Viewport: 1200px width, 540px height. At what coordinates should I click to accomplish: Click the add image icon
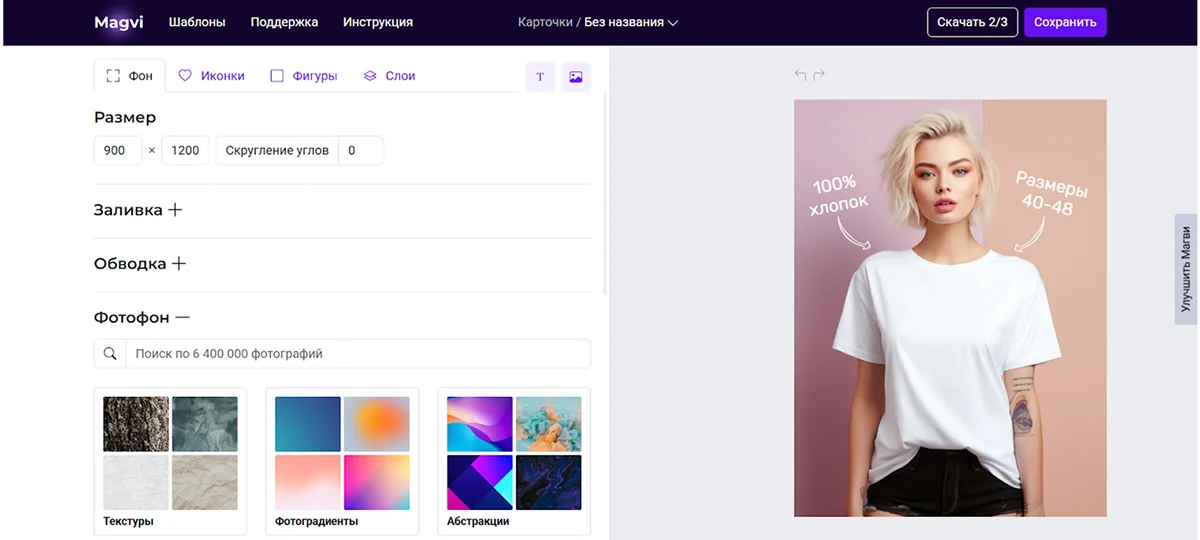pyautogui.click(x=575, y=77)
